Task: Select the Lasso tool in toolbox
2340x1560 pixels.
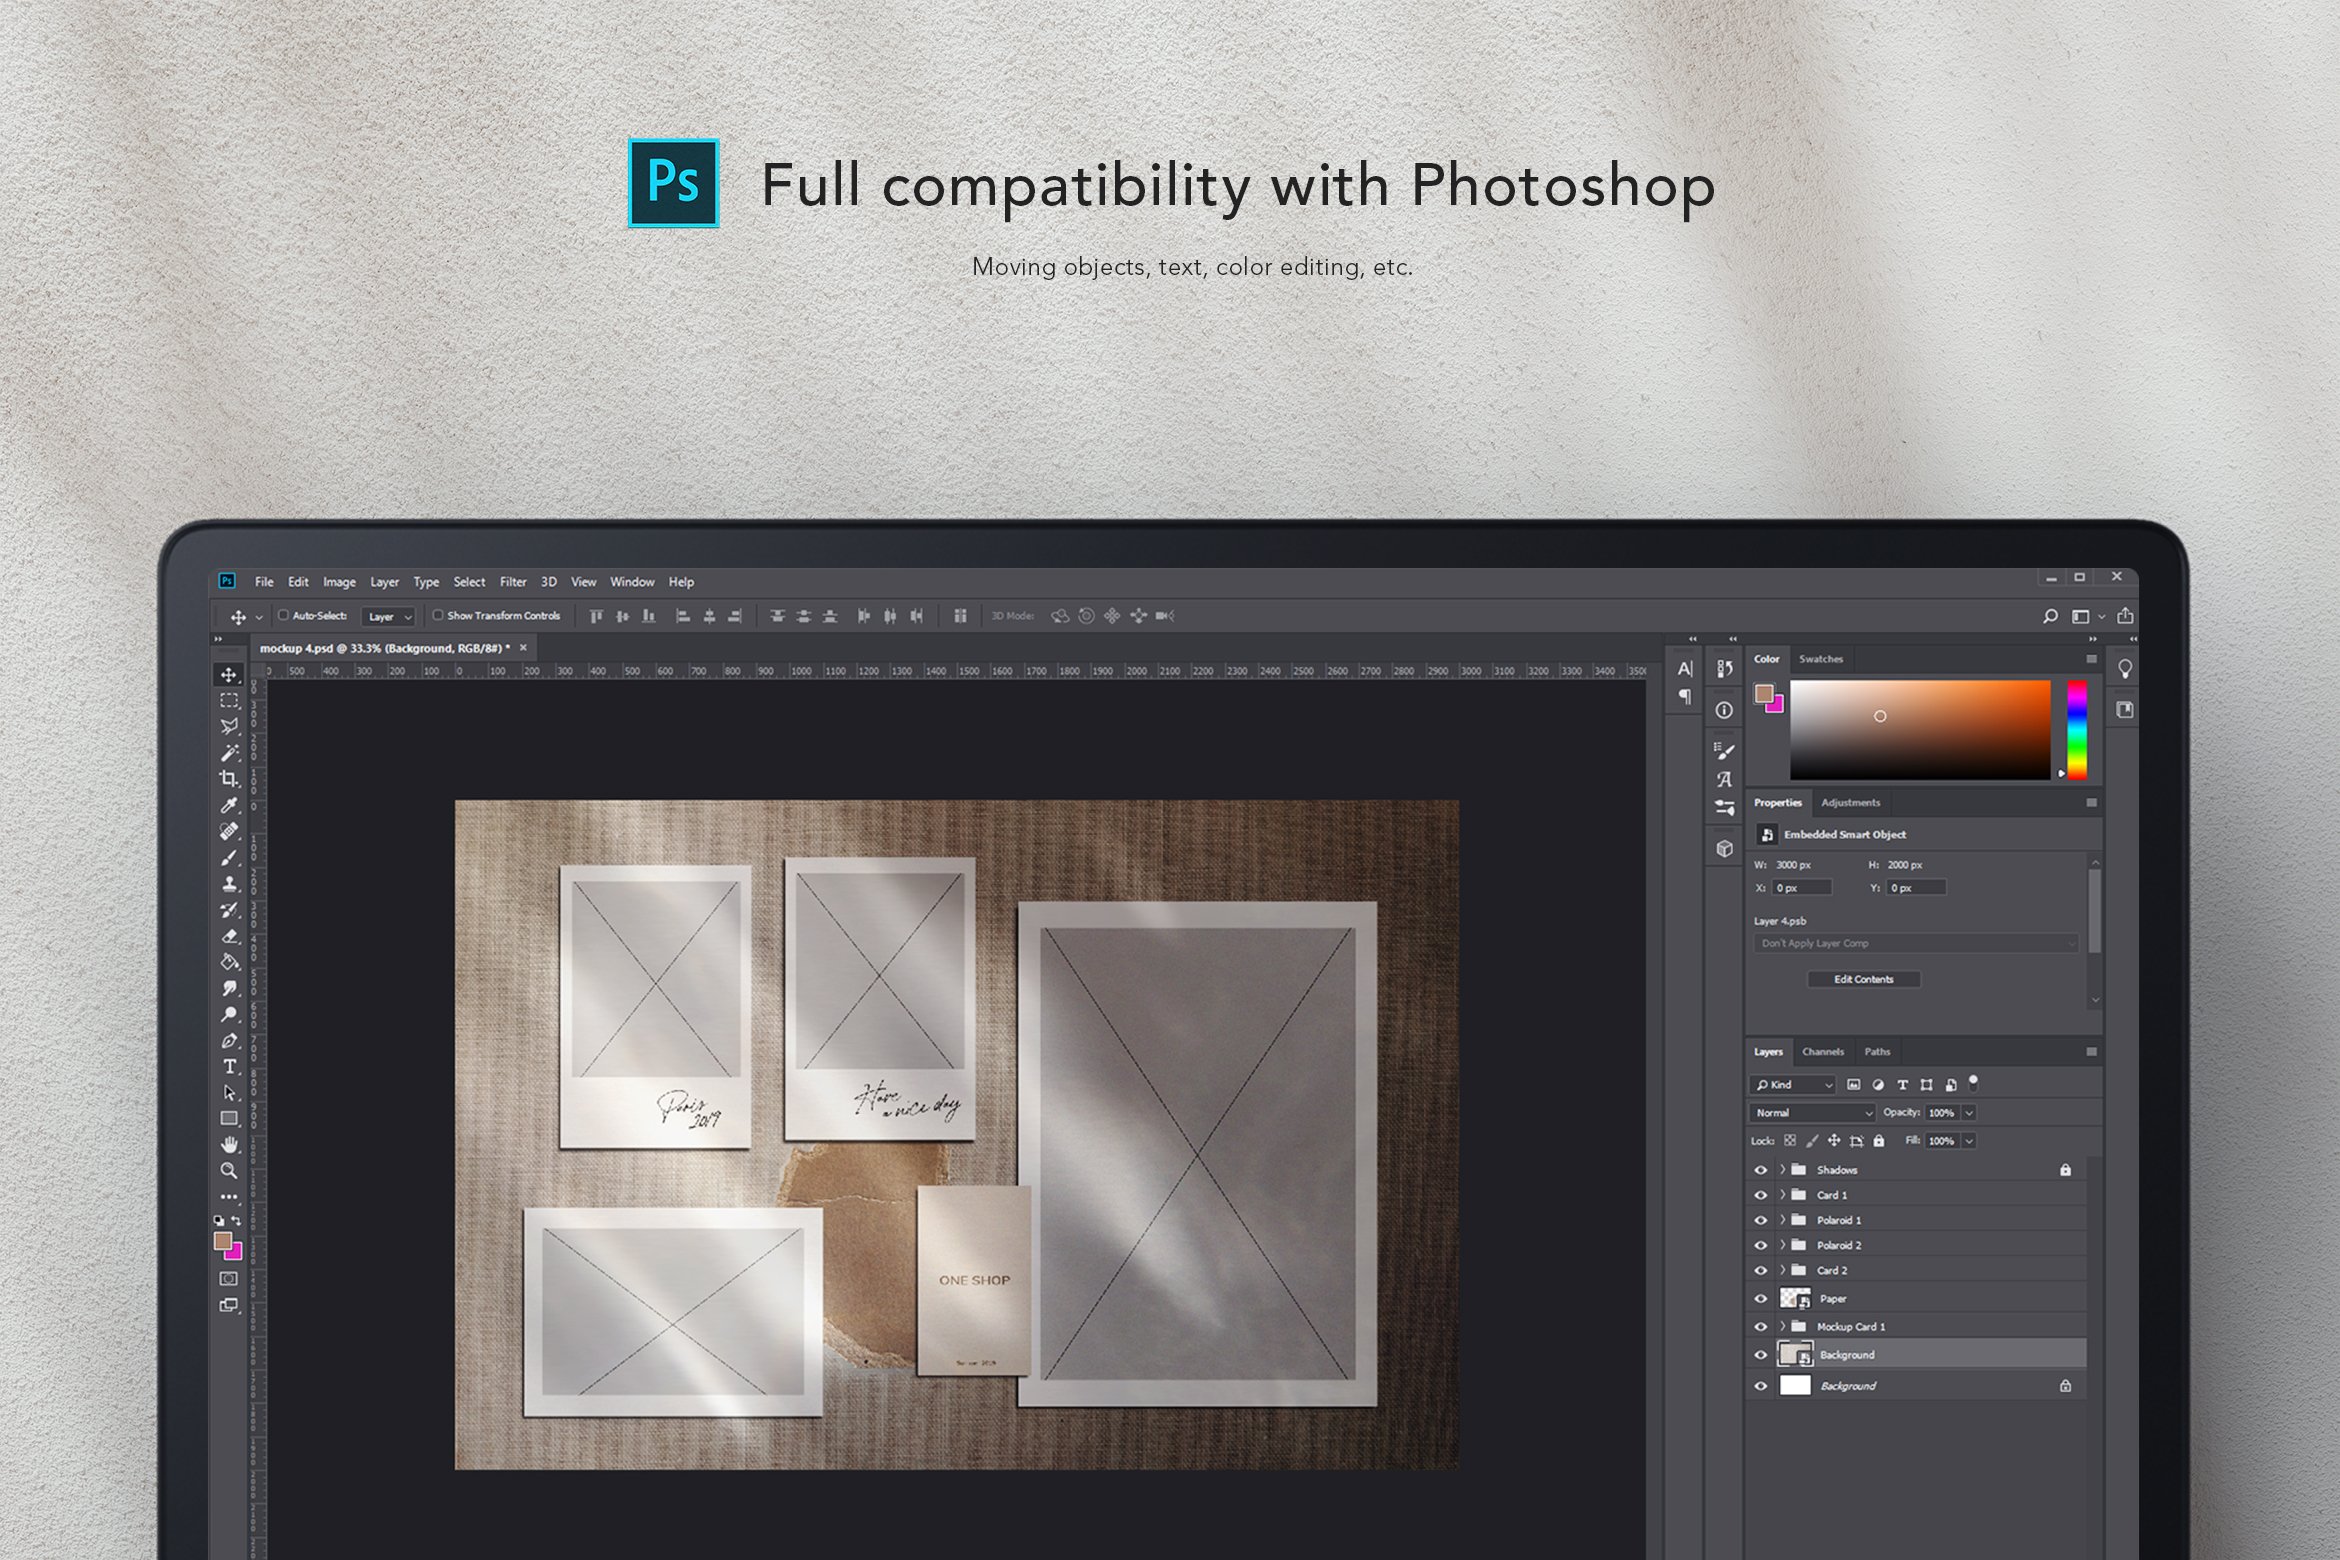Action: (229, 727)
